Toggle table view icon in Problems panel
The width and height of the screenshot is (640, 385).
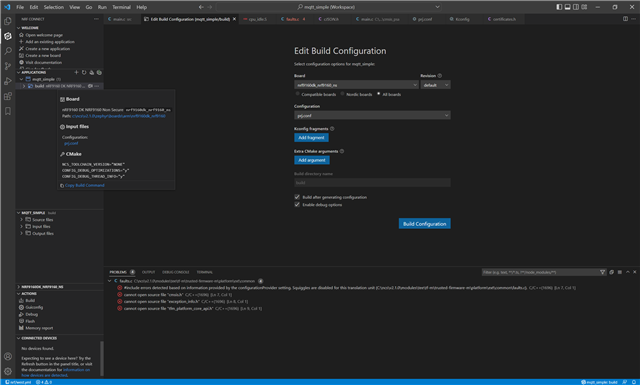(x=620, y=272)
